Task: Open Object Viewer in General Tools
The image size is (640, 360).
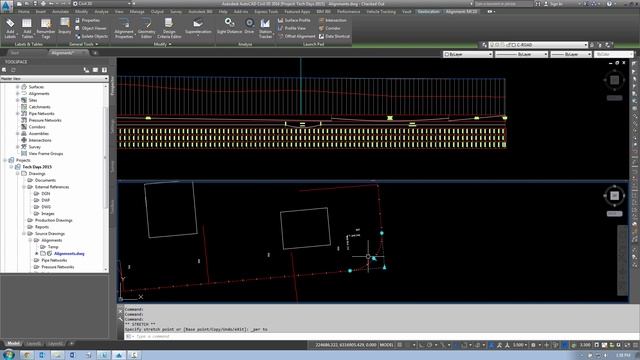Action: 91,28
